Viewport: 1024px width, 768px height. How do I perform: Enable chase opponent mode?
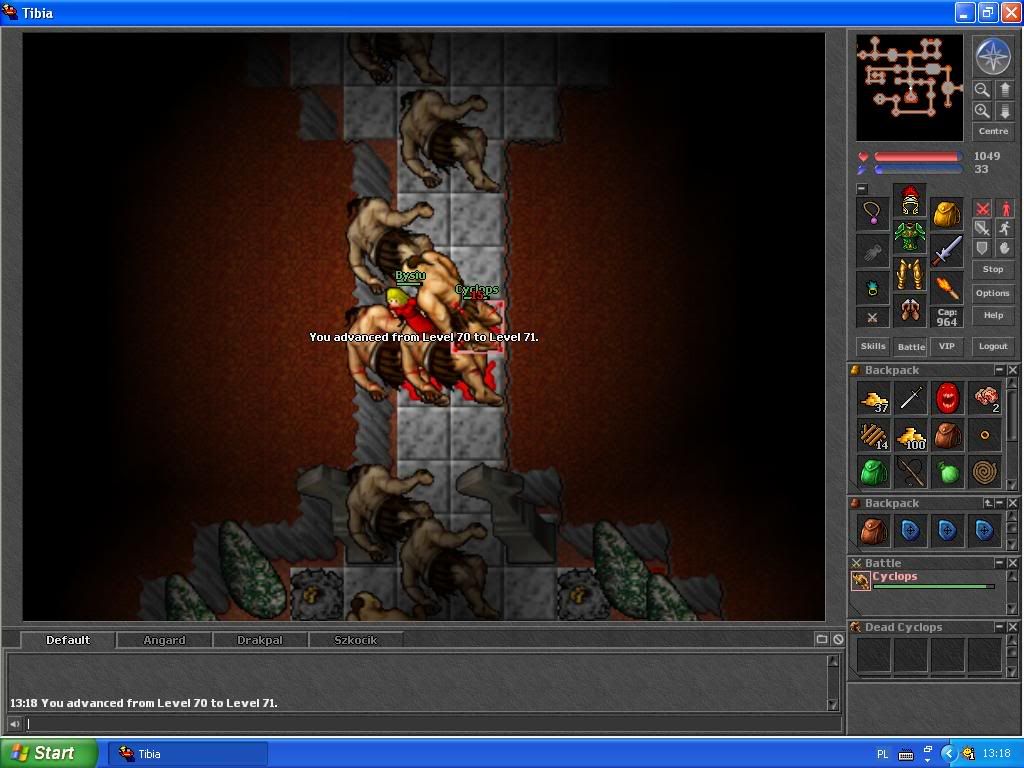pyautogui.click(x=1004, y=229)
